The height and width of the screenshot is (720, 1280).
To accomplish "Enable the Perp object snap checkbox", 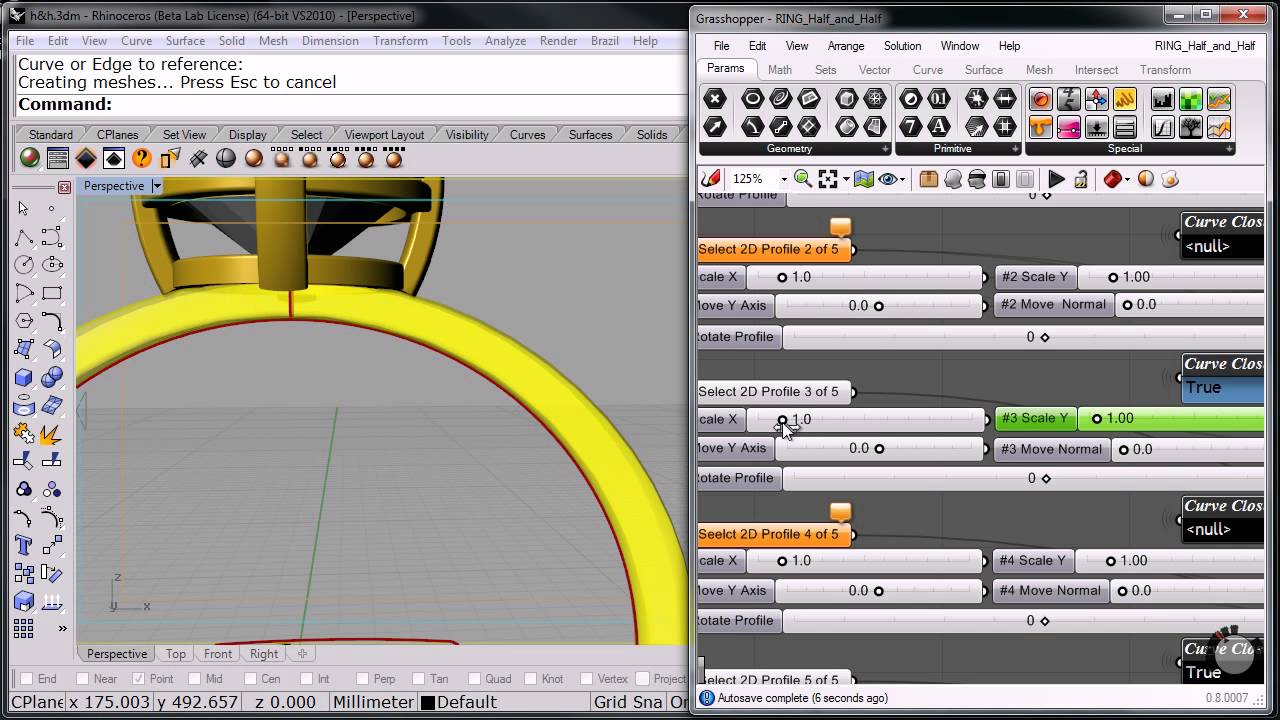I will [x=361, y=679].
